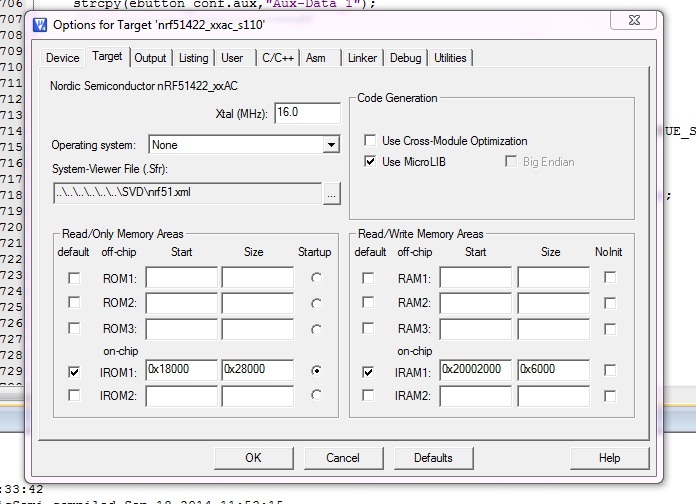
Task: Open Help for target options
Action: coord(609,458)
